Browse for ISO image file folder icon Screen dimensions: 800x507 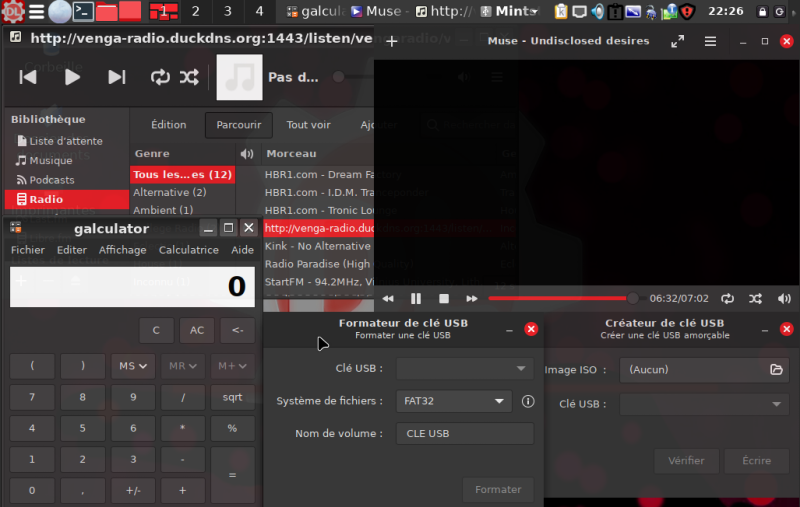[x=776, y=369]
